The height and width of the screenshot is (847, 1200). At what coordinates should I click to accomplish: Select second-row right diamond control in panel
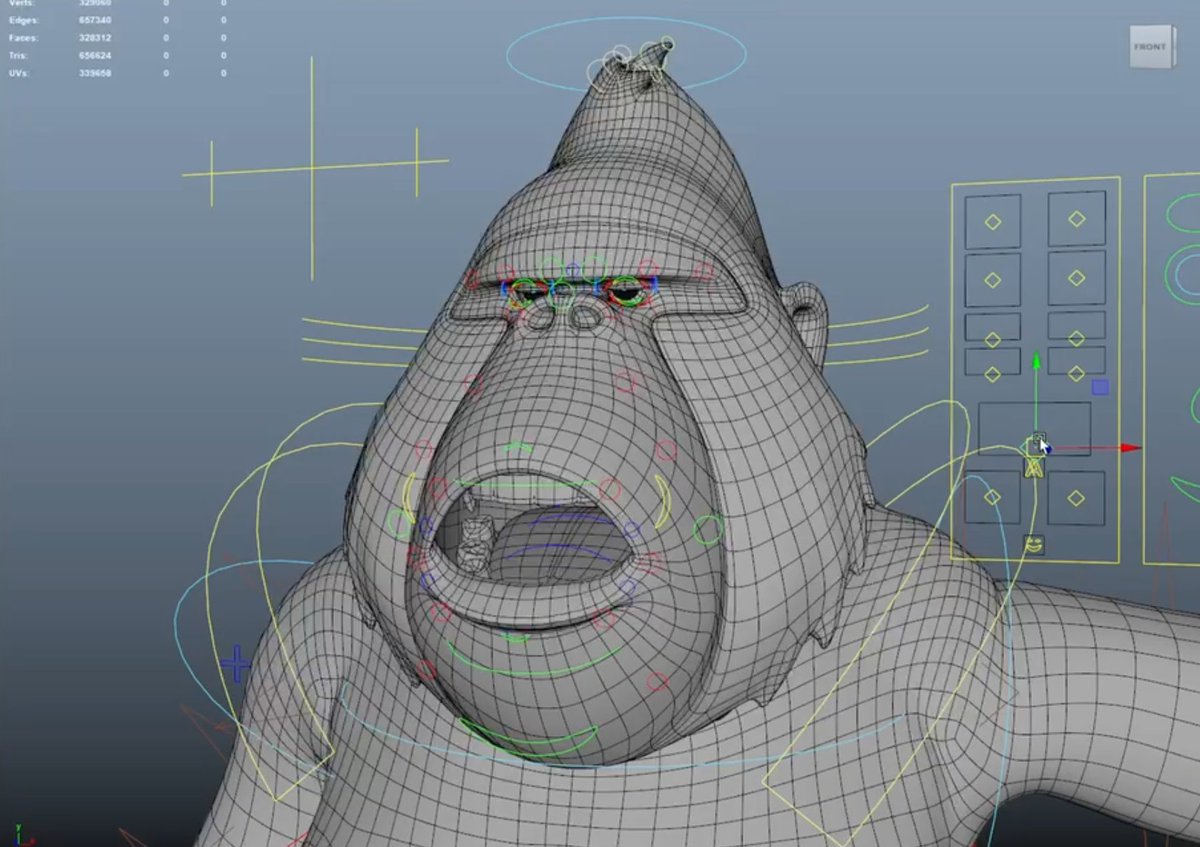coord(1077,278)
